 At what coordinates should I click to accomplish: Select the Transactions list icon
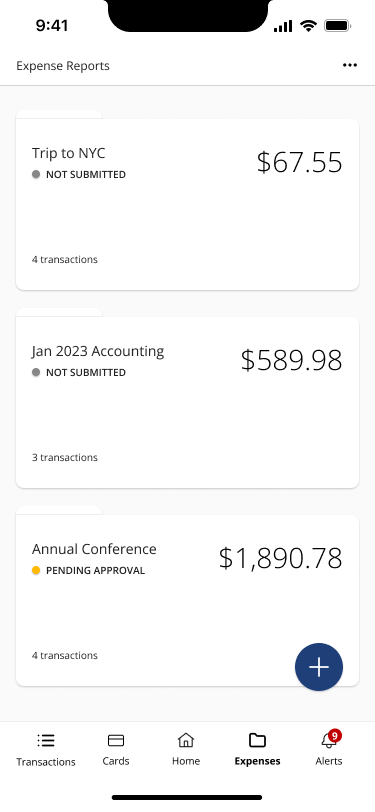tap(46, 741)
